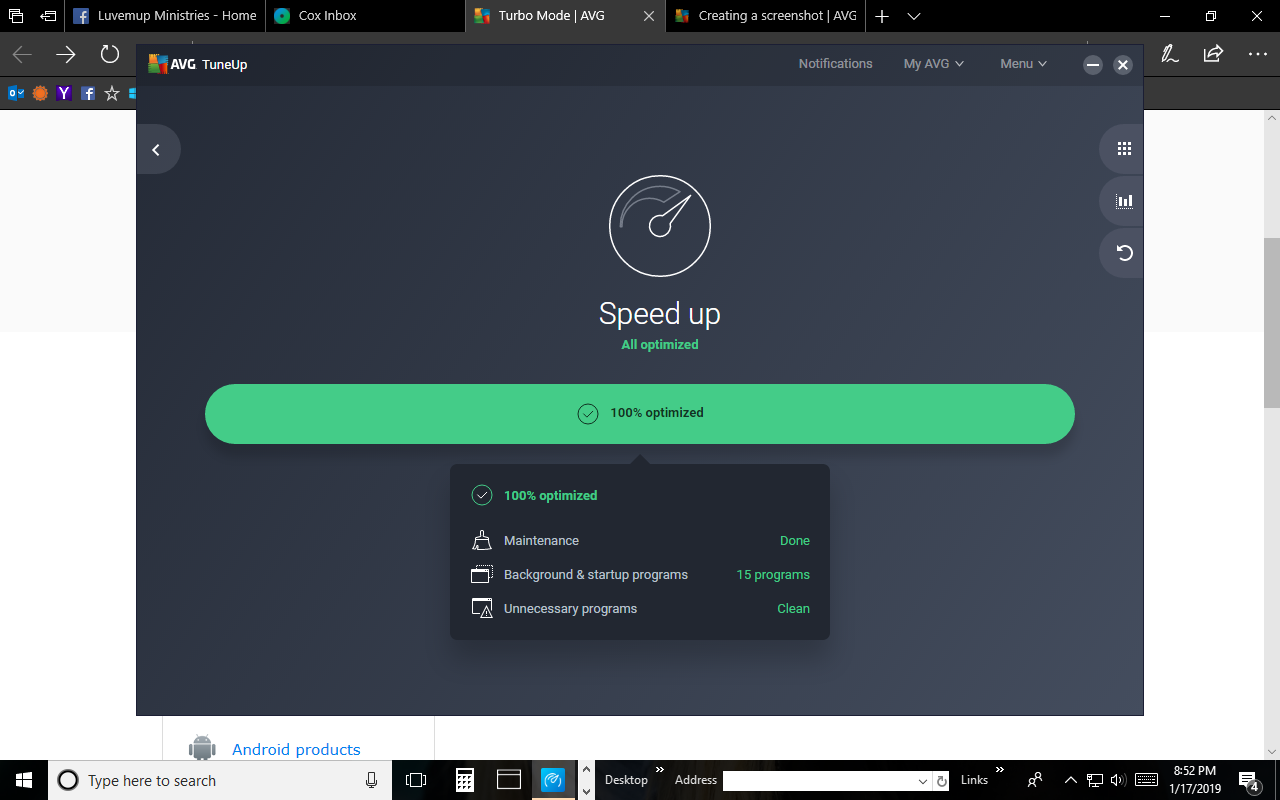This screenshot has width=1280, height=800.
Task: Open the Unnecessary programs row
Action: 640,608
